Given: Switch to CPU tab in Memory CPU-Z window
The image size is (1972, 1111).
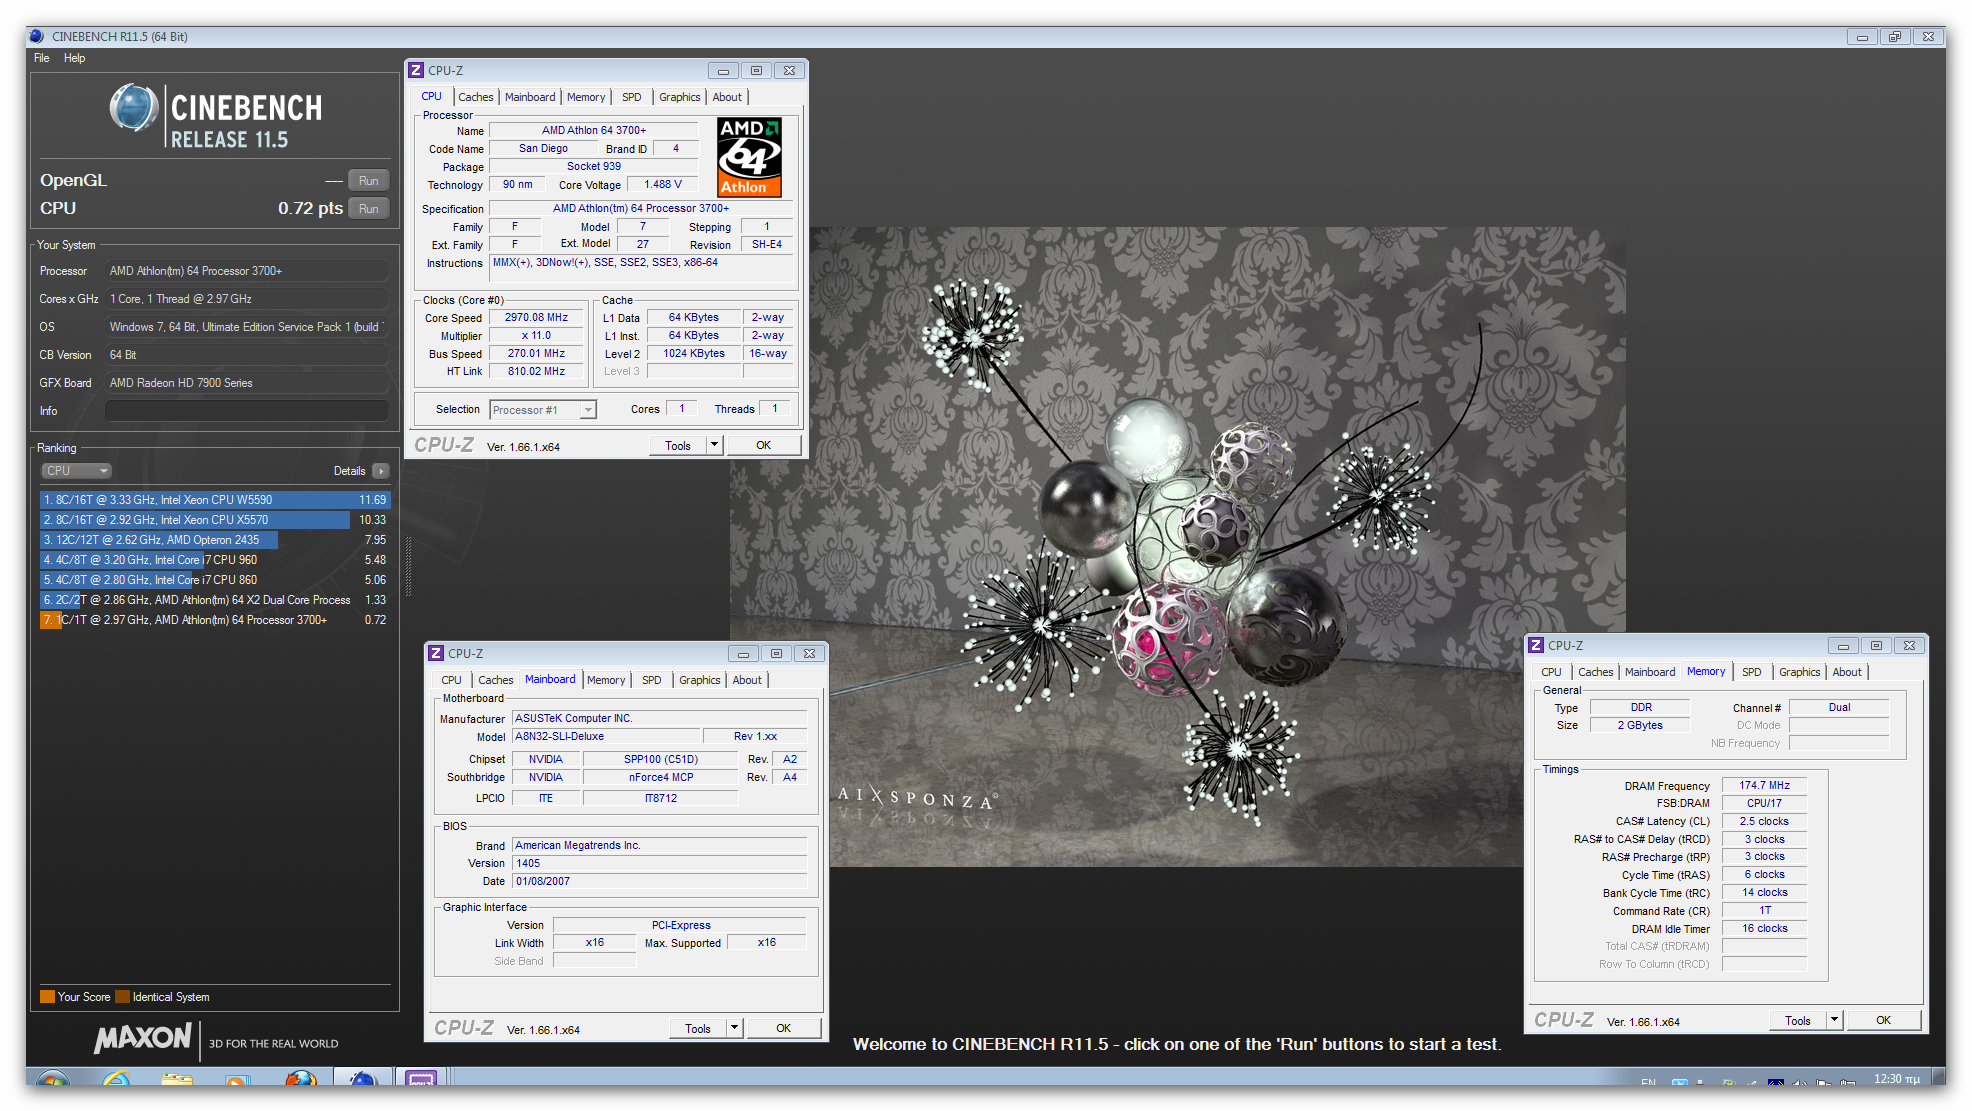Looking at the screenshot, I should tap(1551, 672).
